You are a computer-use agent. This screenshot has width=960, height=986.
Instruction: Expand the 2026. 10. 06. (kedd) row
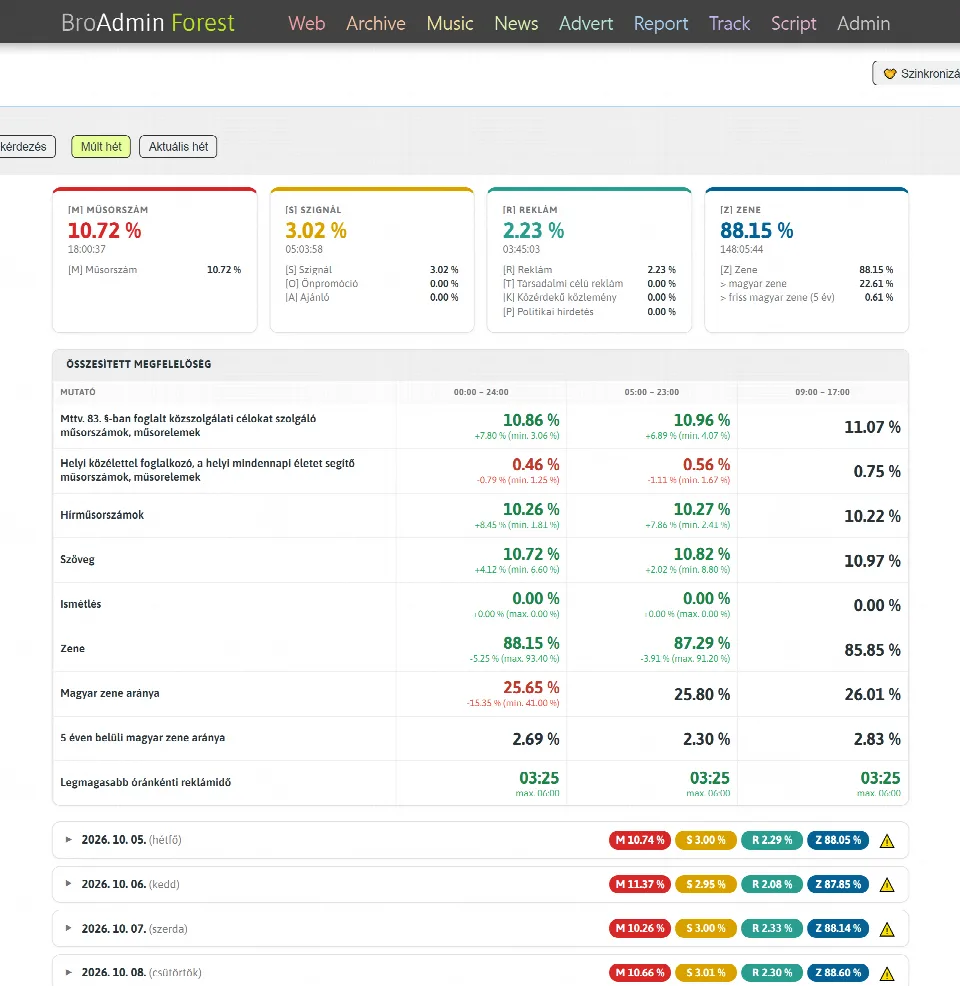[x=69, y=884]
